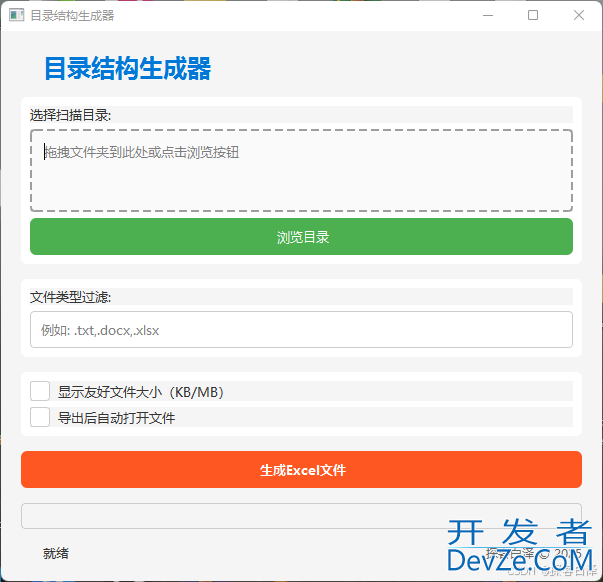The height and width of the screenshot is (582, 603).
Task: Close the 目录结构生成器 window
Action: point(579,15)
